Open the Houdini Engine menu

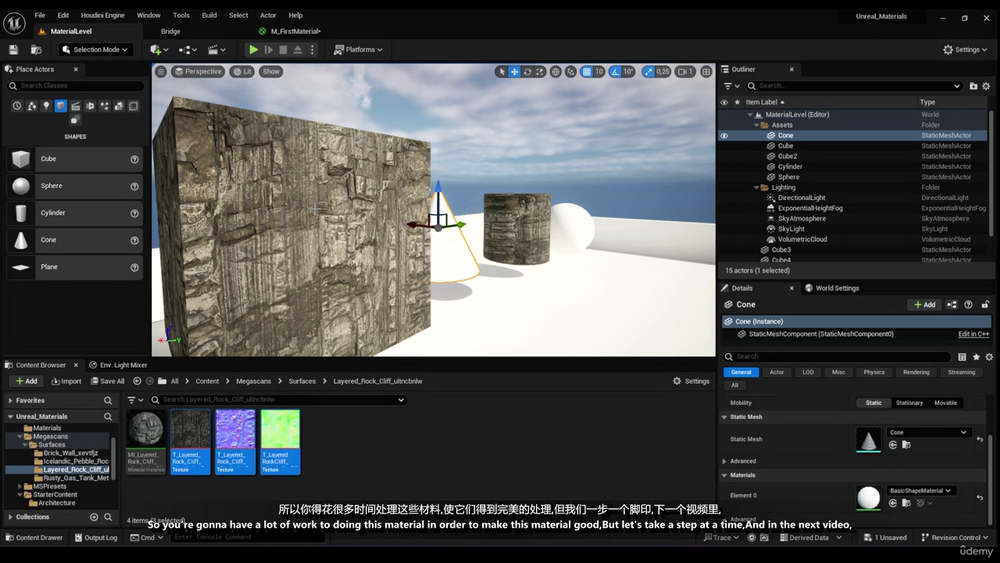(102, 15)
